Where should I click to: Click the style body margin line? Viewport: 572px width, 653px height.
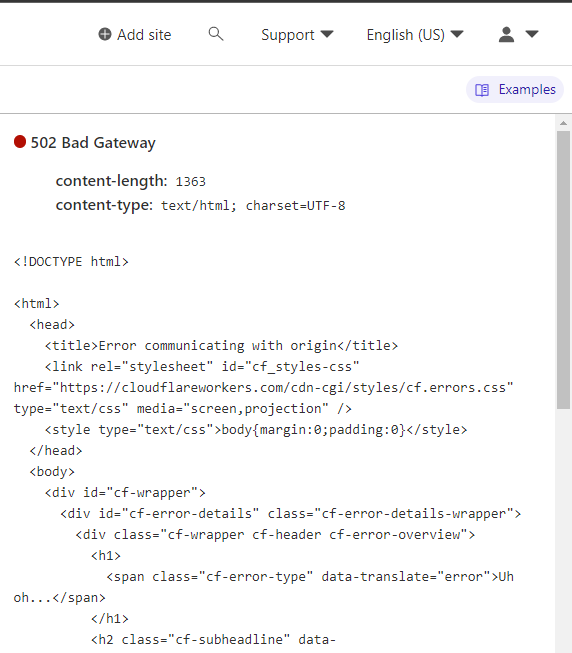(x=256, y=430)
